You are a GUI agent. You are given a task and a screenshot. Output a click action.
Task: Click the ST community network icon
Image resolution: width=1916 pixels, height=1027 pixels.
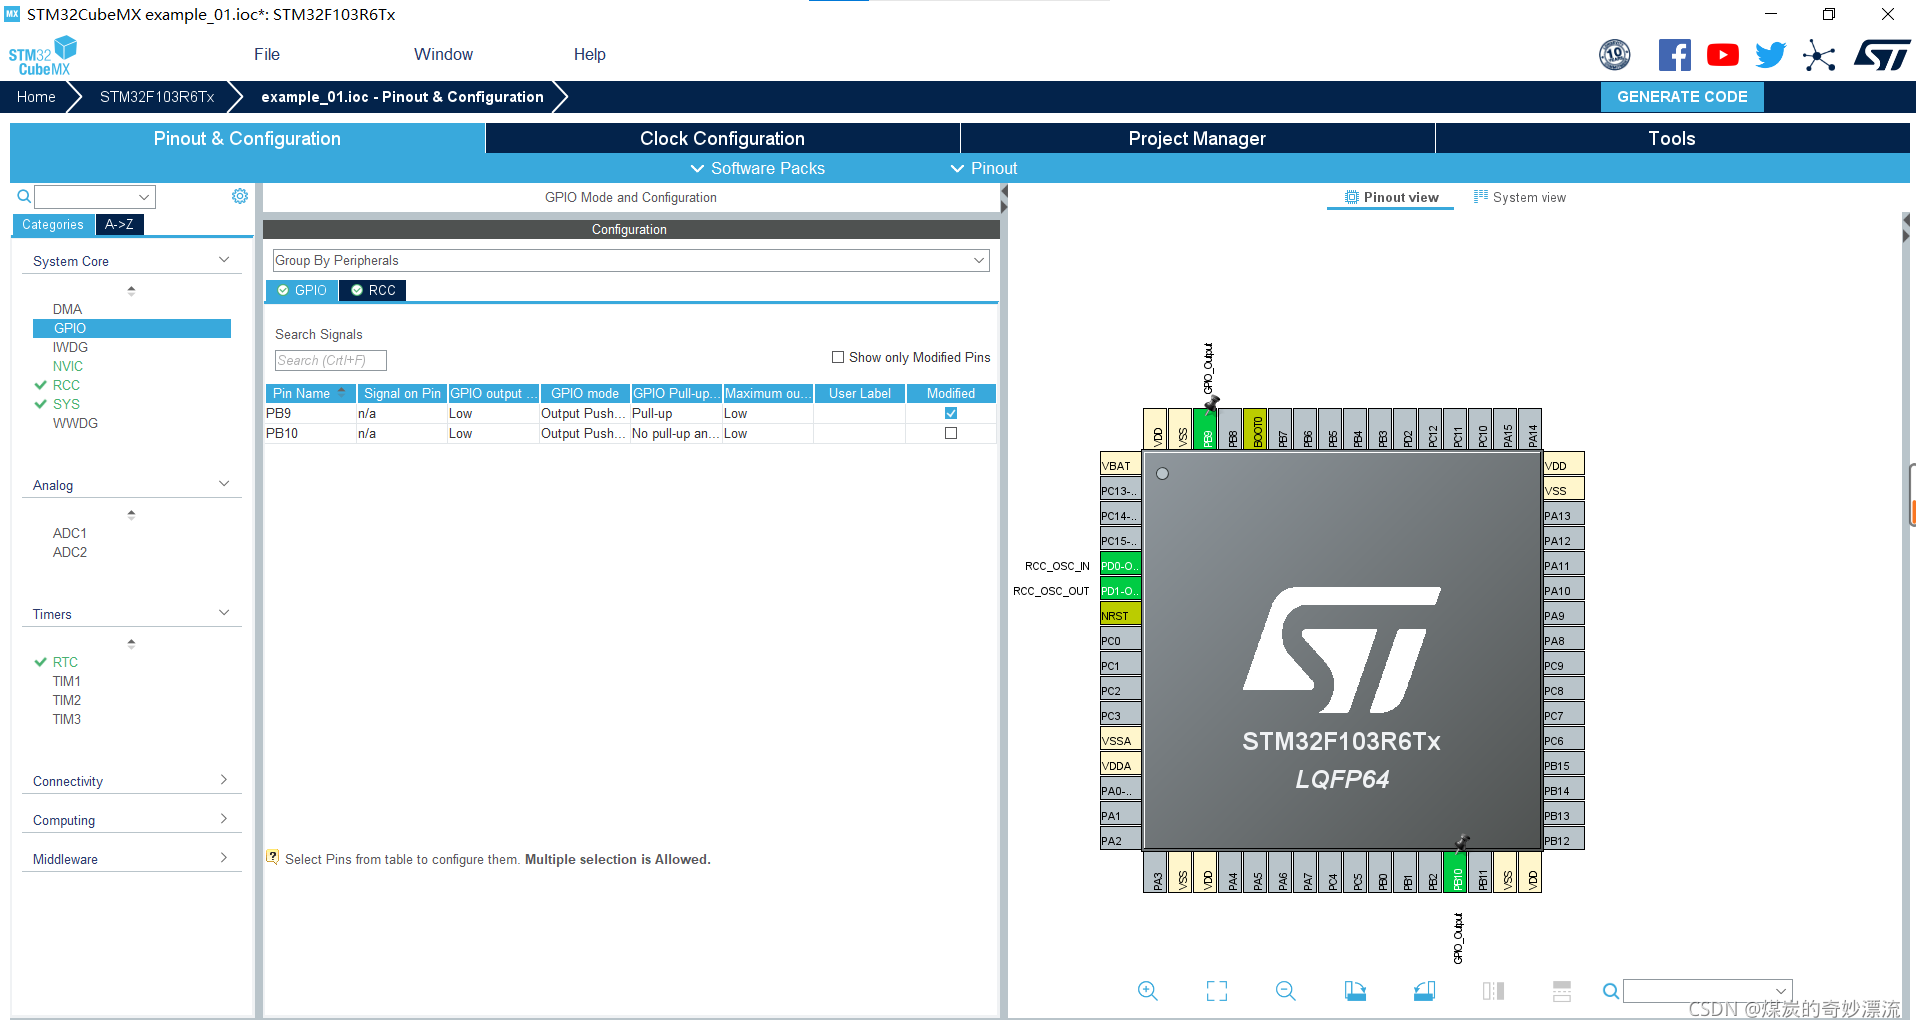pos(1819,55)
